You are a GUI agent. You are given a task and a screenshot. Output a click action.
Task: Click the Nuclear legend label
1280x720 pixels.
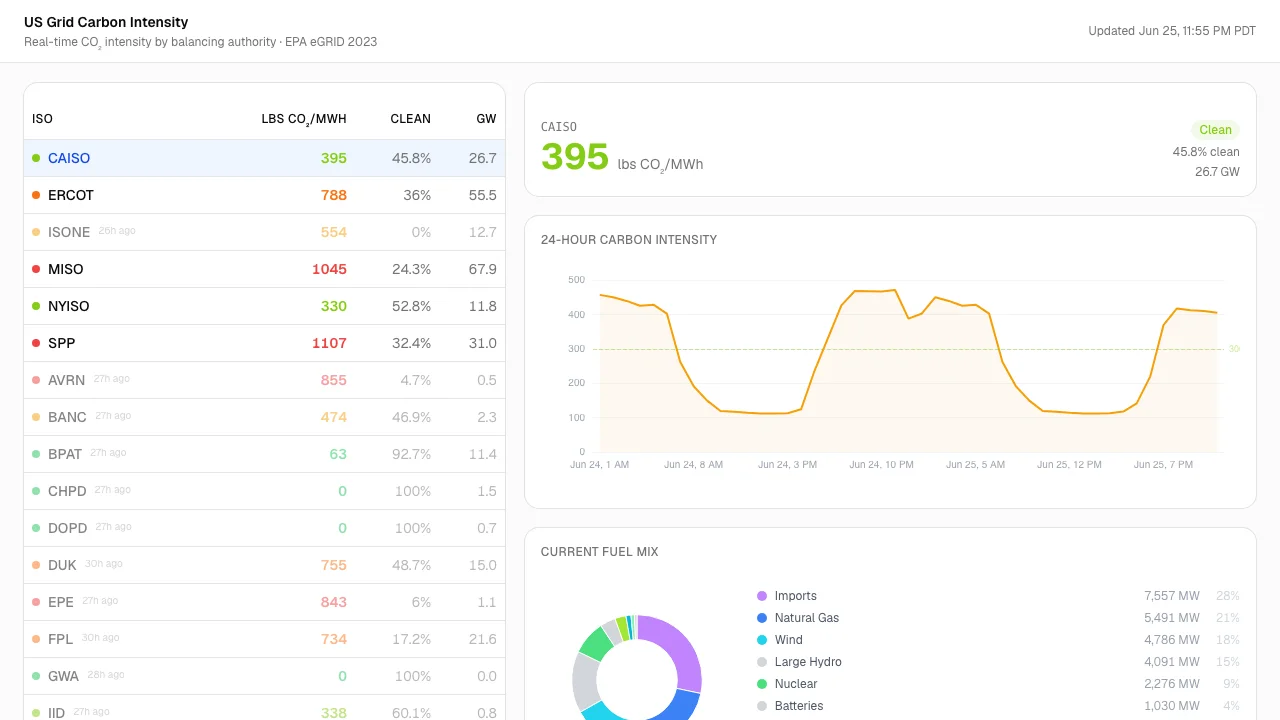[x=796, y=684]
